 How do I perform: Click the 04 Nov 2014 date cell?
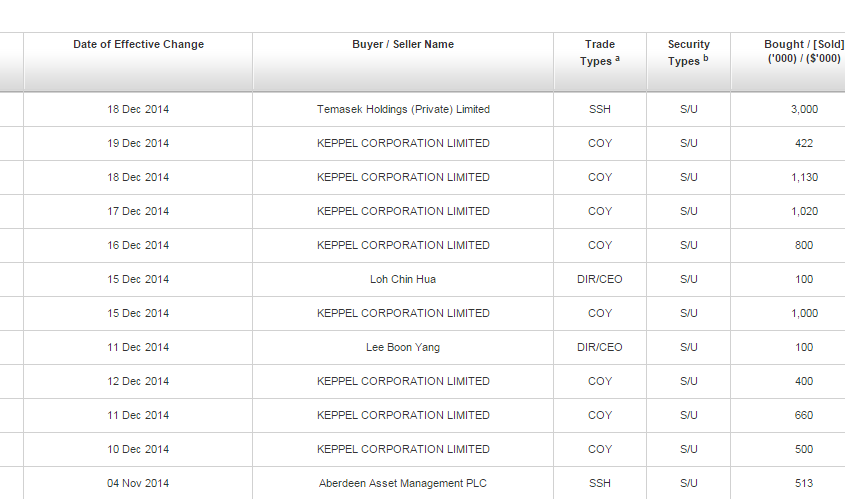[138, 483]
